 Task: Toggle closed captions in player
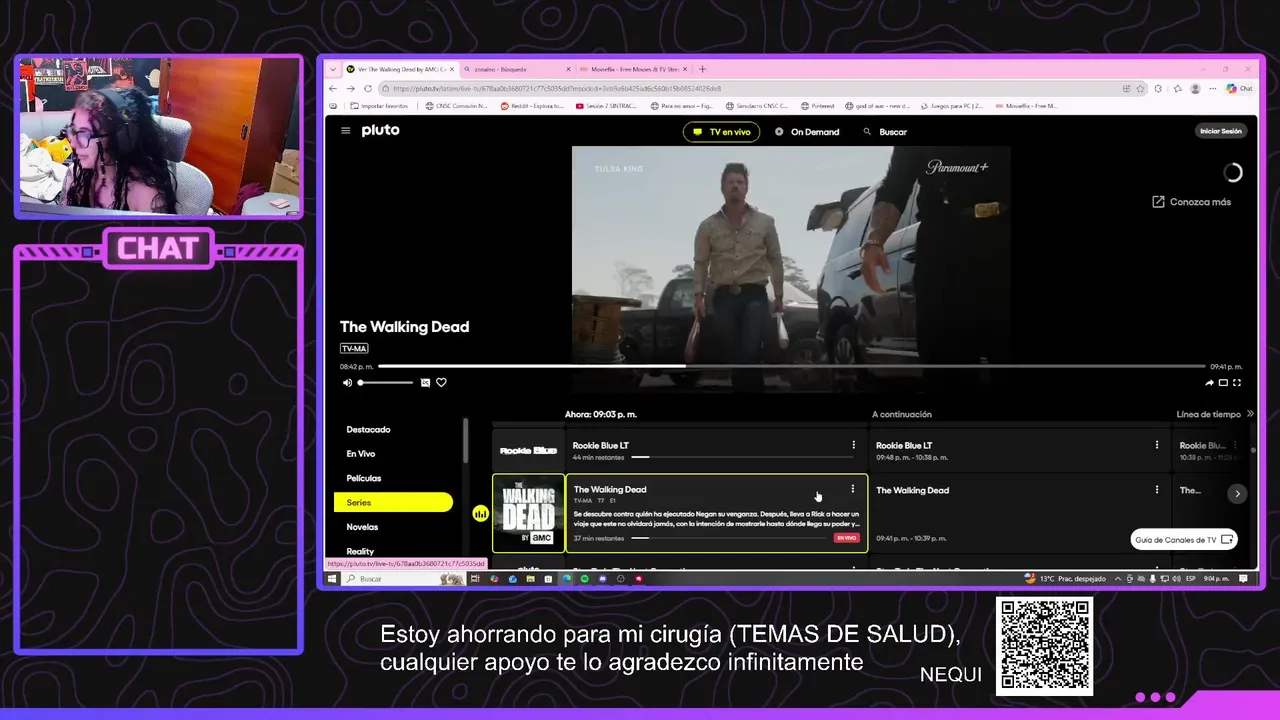point(425,383)
